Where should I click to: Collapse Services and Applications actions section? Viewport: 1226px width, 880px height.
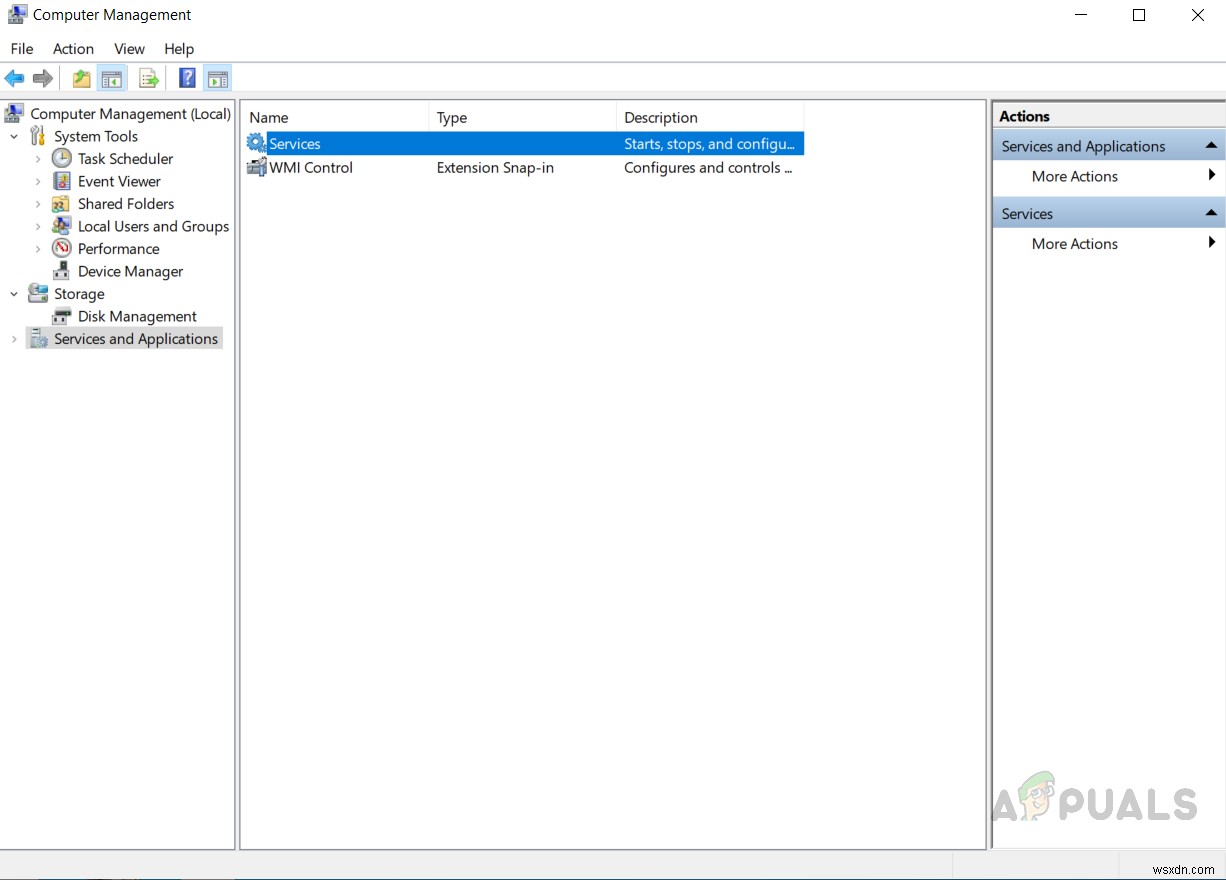pyautogui.click(x=1211, y=146)
